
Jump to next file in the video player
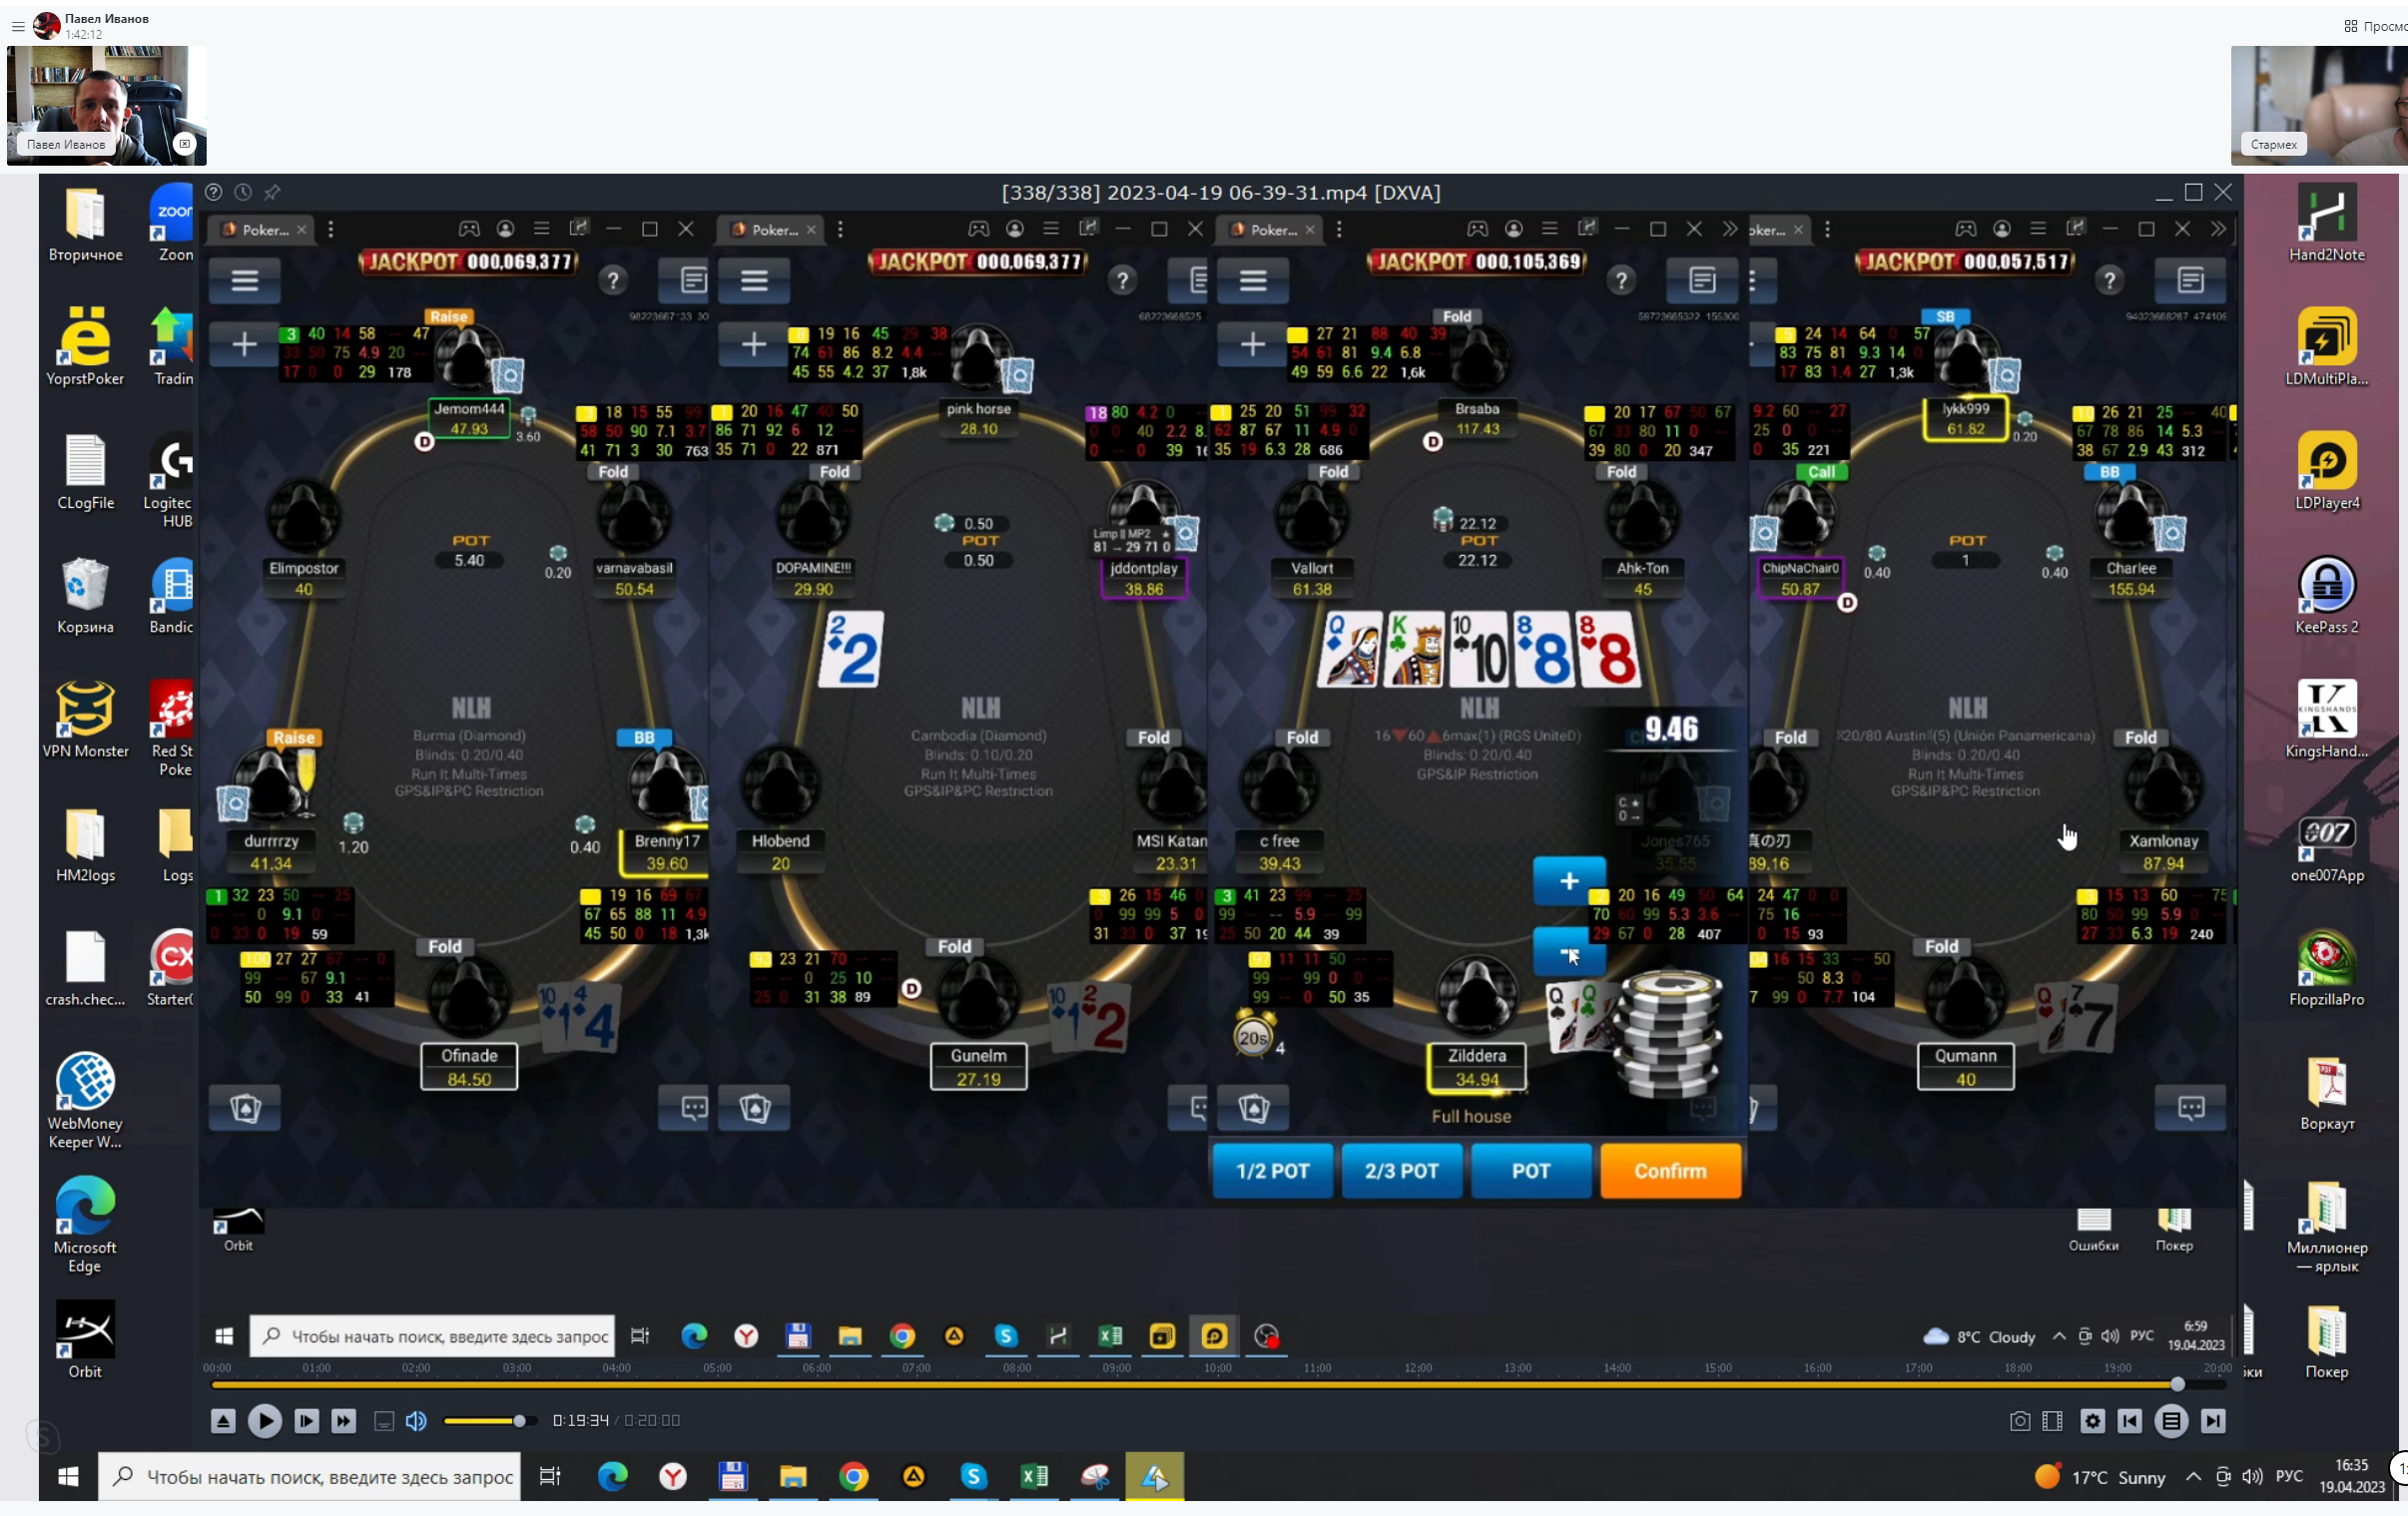click(2213, 1420)
